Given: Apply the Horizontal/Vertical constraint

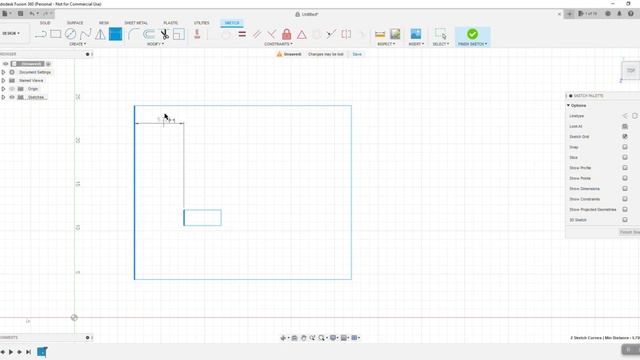Looking at the screenshot, I should (x=197, y=34).
